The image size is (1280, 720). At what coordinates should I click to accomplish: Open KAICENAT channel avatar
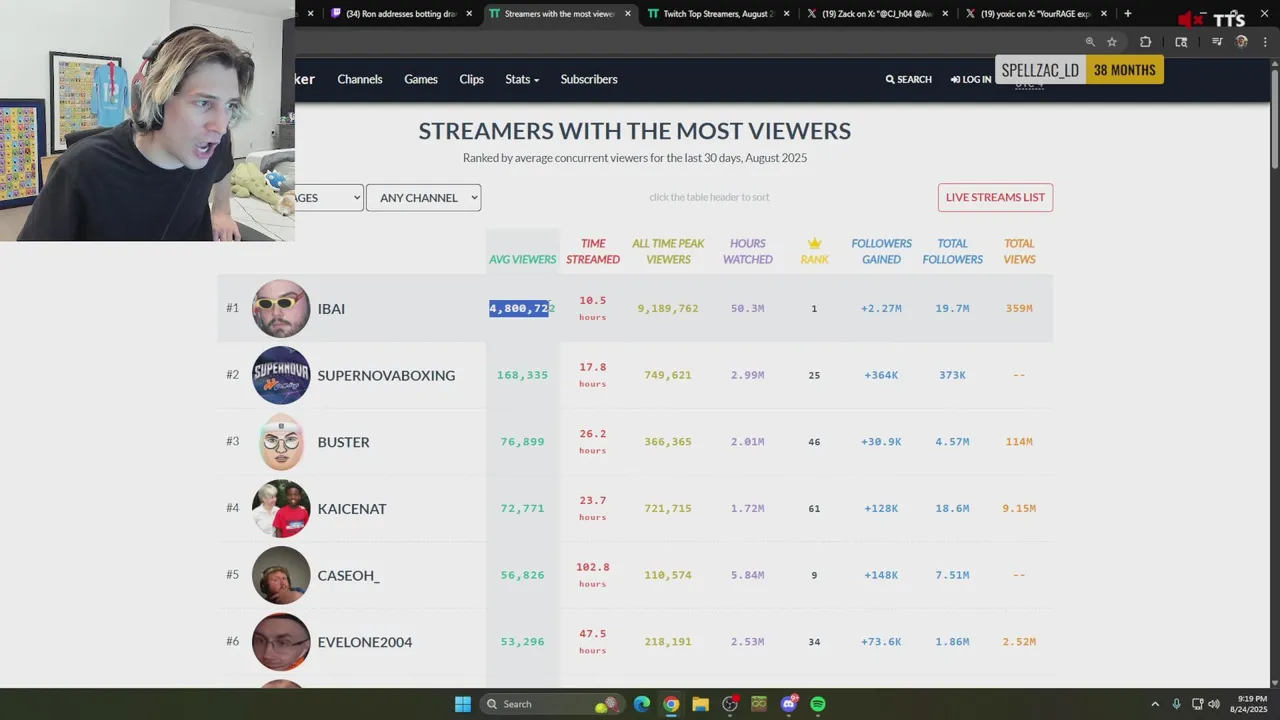click(281, 508)
